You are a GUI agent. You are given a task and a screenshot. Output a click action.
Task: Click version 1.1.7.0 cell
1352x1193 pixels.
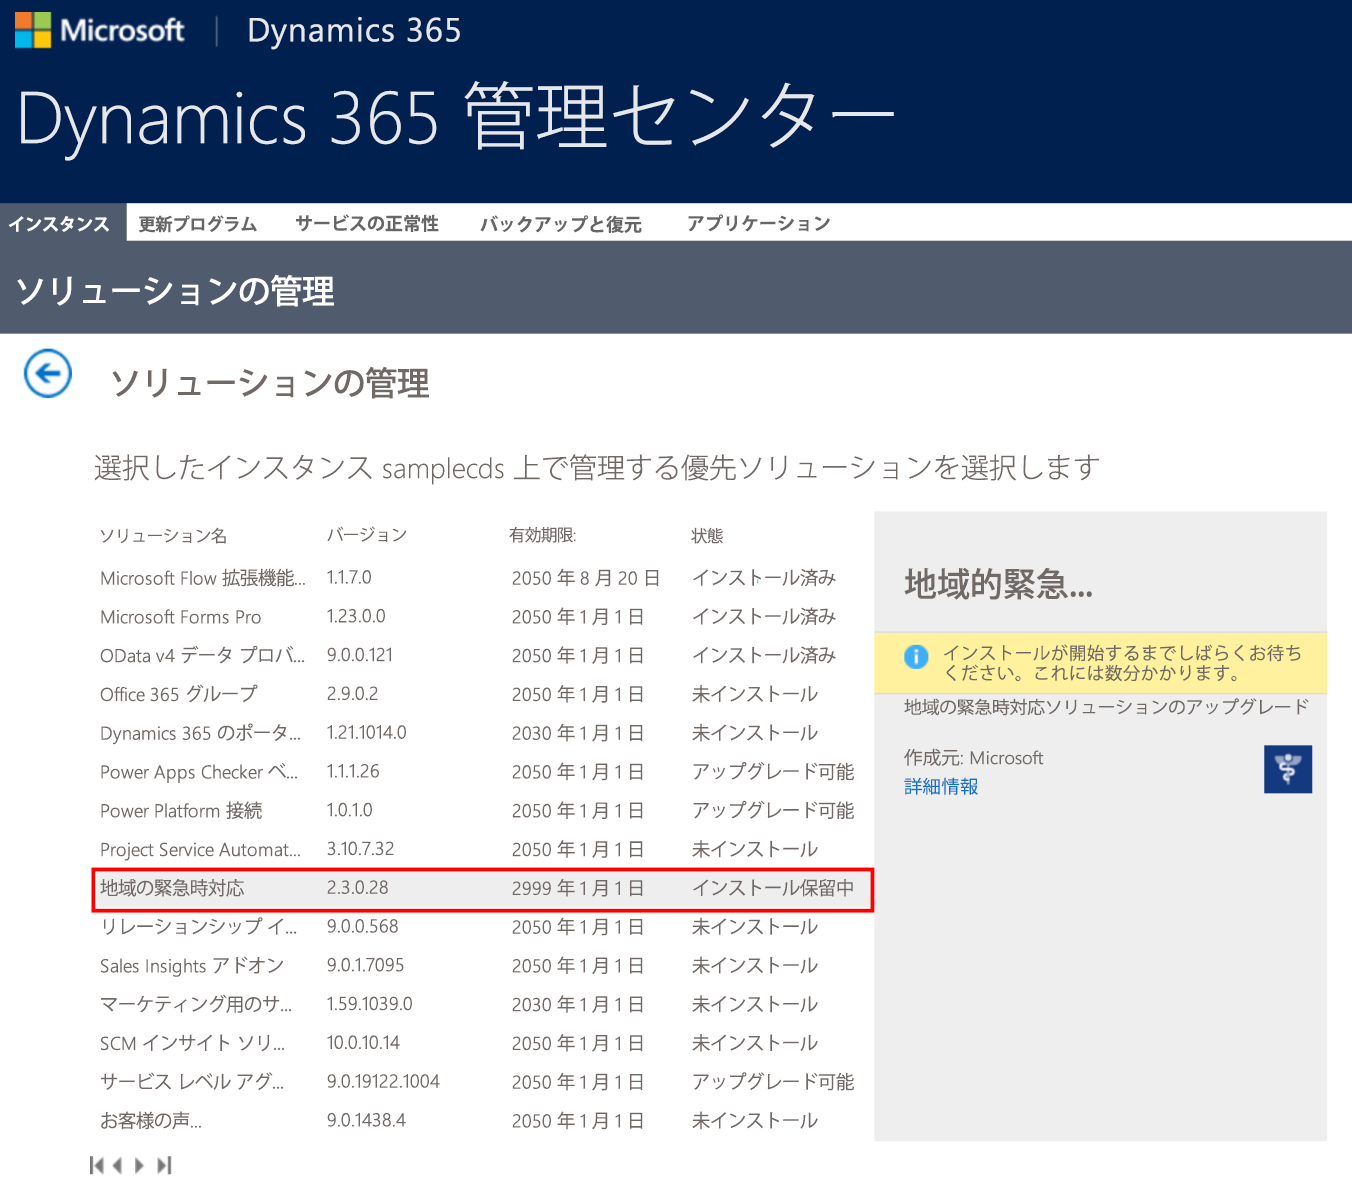(x=349, y=578)
